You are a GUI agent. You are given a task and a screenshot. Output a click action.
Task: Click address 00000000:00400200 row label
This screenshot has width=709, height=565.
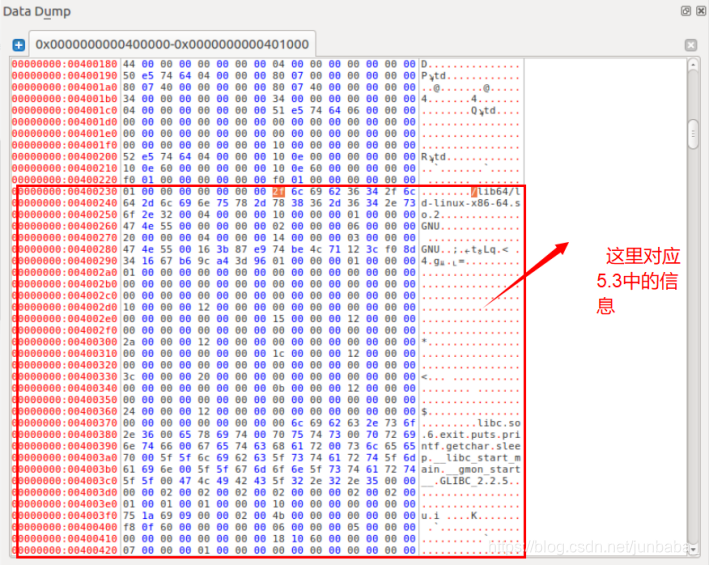[x=65, y=157]
